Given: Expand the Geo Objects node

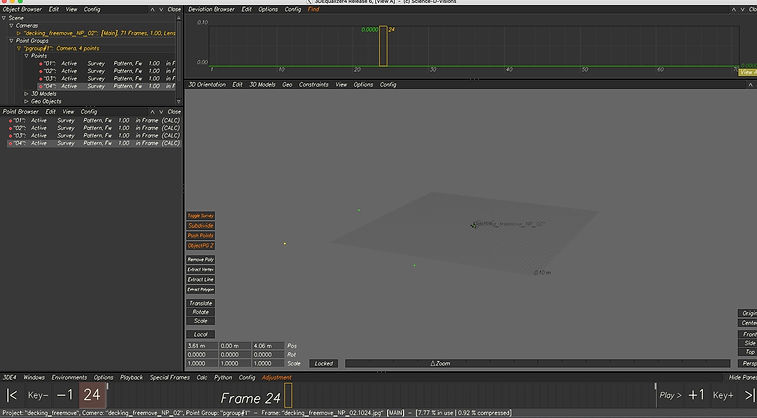Looking at the screenshot, I should 27,101.
